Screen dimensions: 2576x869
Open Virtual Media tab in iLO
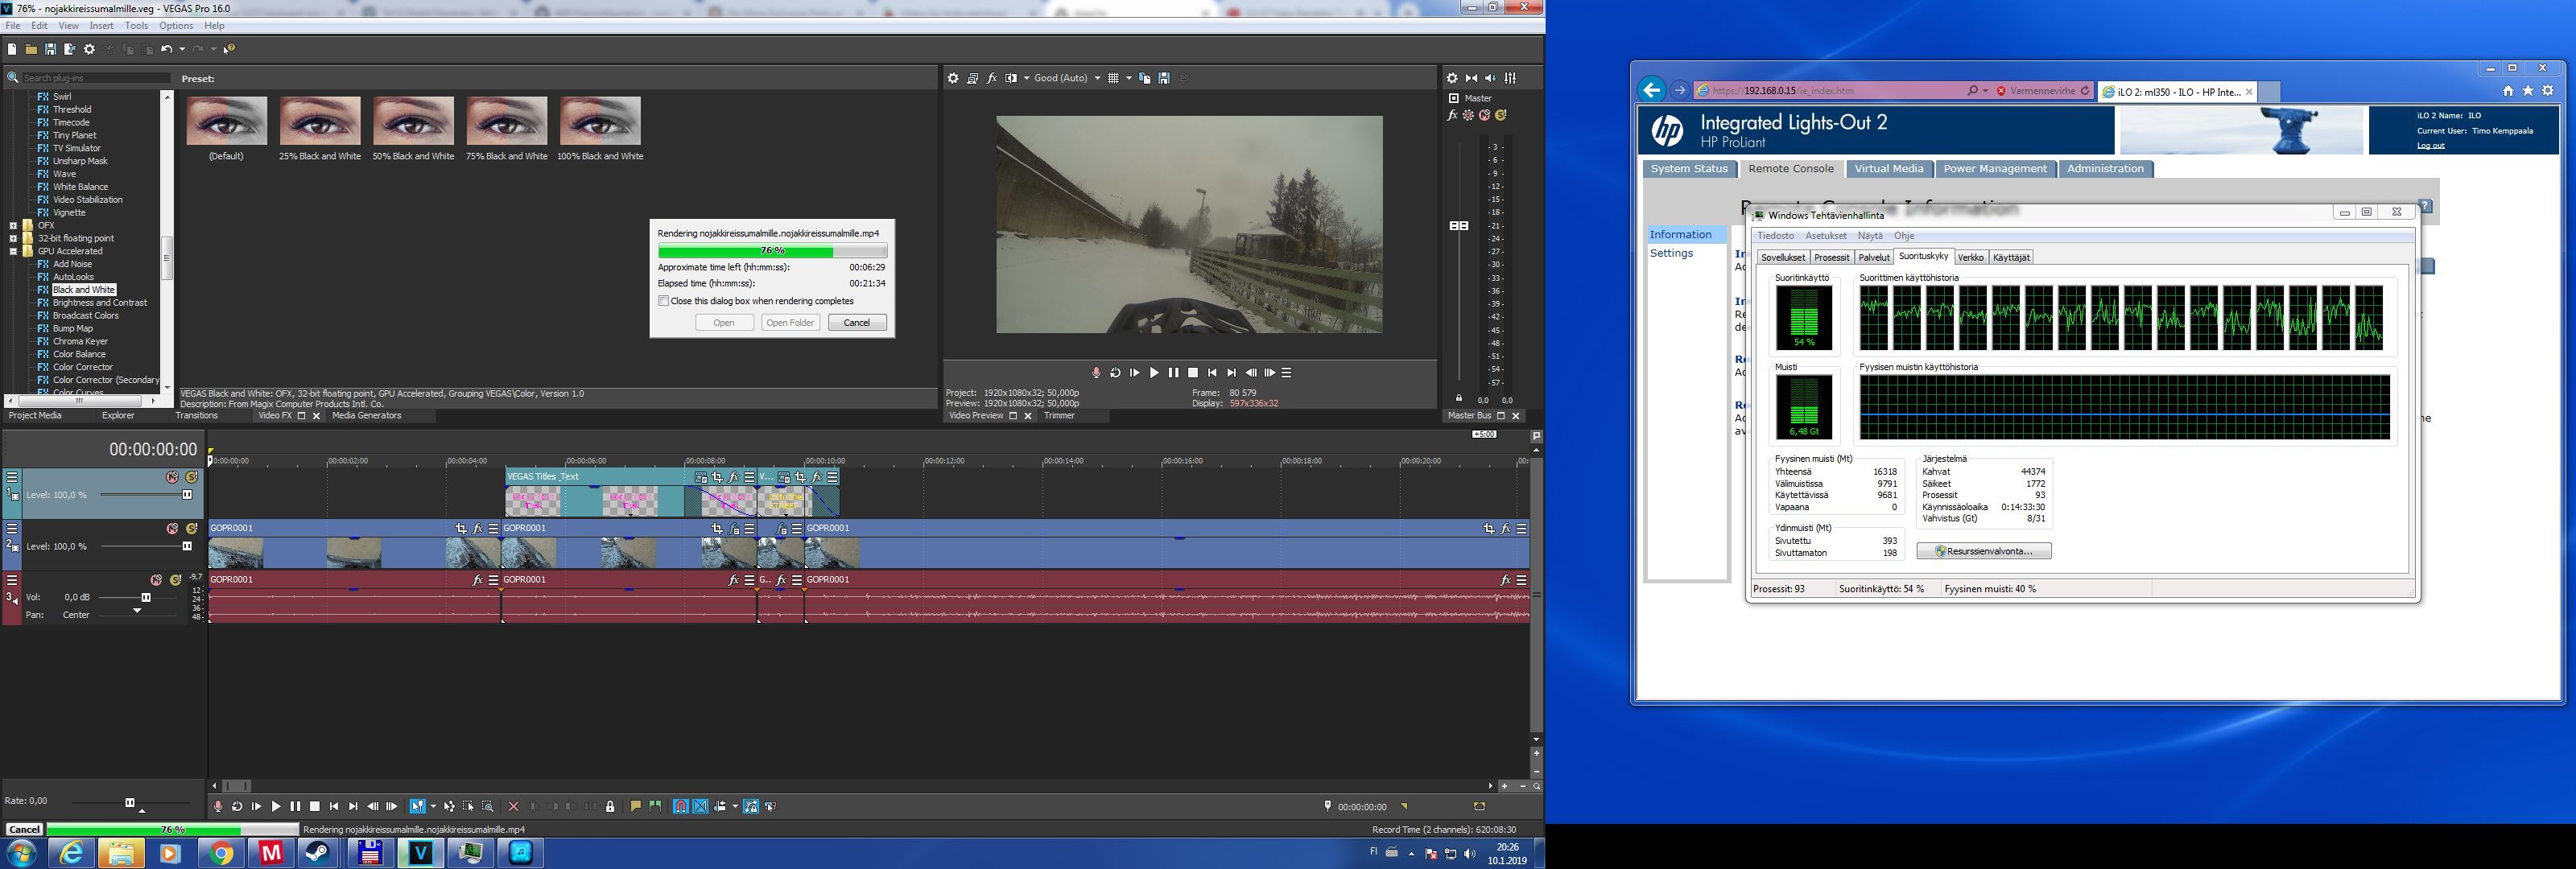point(1888,169)
